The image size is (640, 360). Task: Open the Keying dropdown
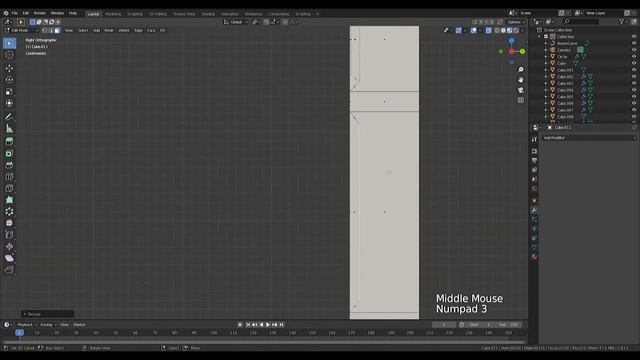pyautogui.click(x=48, y=325)
